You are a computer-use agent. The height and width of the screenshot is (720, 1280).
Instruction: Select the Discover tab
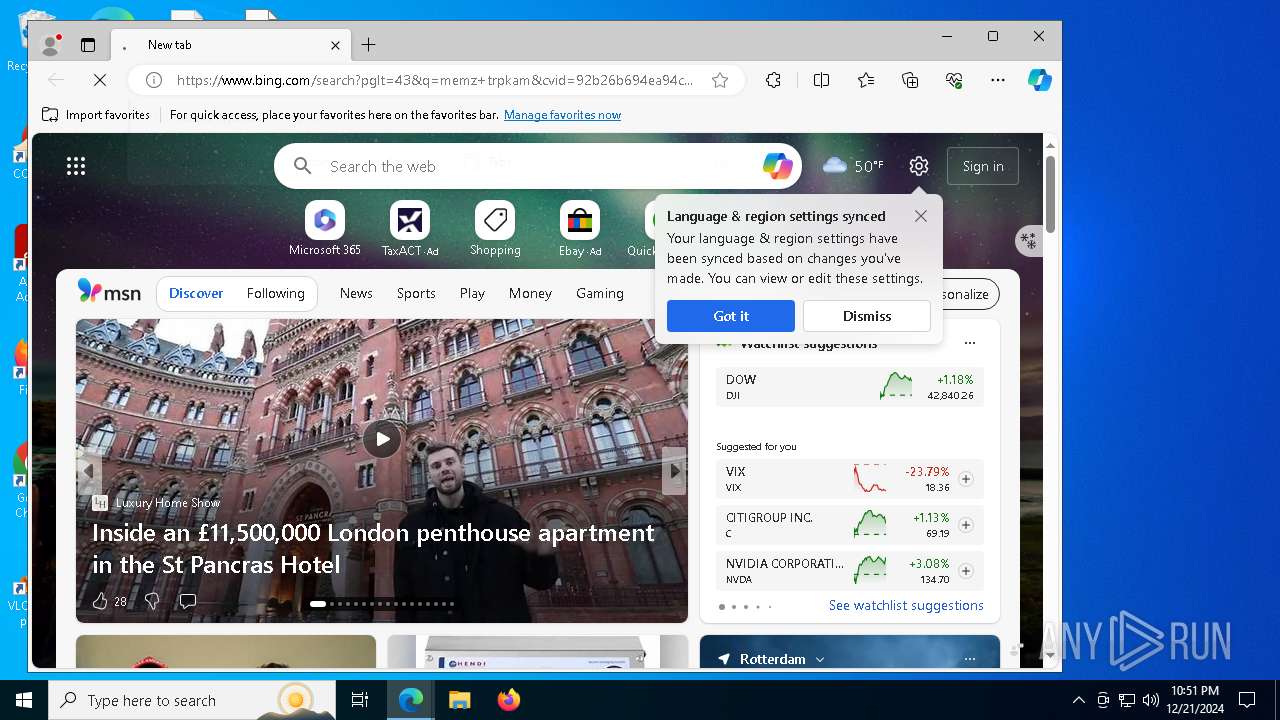196,293
